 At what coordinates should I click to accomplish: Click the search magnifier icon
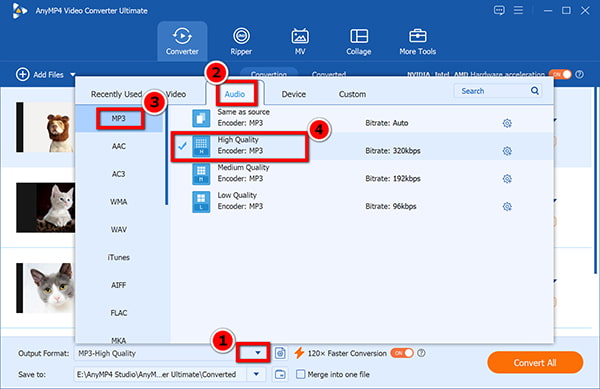point(535,91)
